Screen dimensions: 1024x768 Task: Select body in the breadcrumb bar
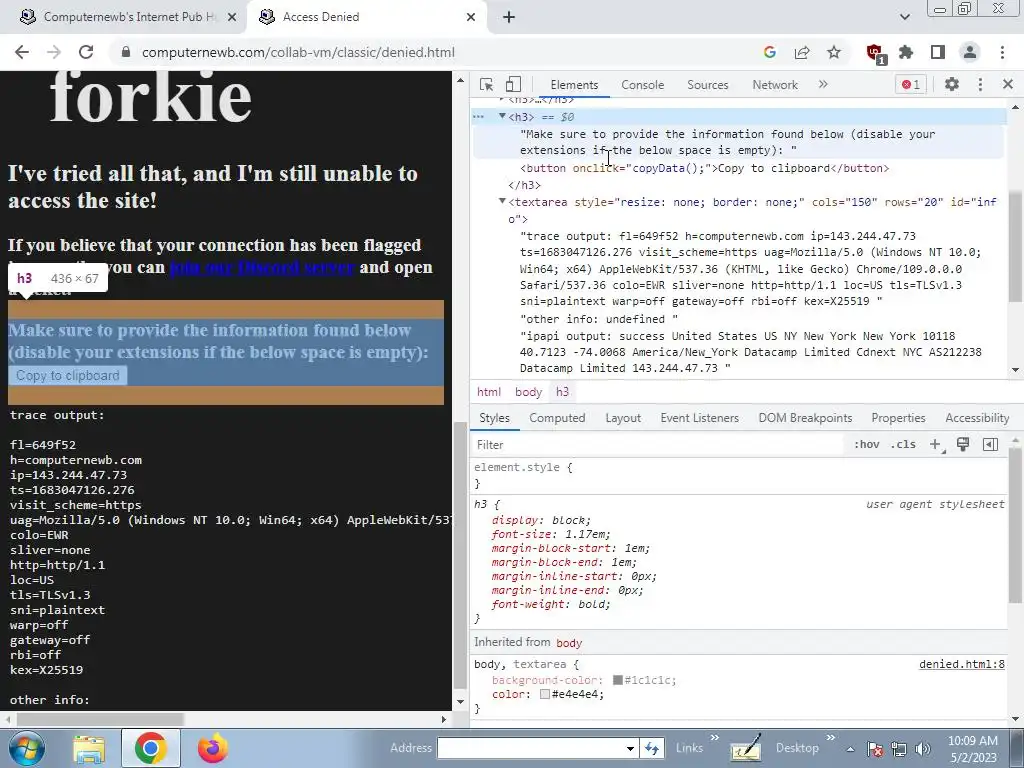tap(528, 392)
